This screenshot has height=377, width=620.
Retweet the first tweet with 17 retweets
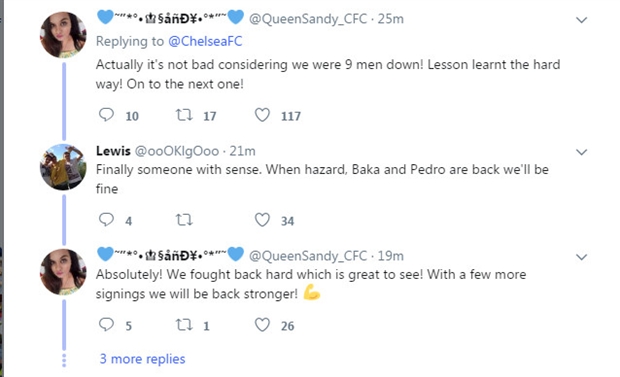click(184, 115)
